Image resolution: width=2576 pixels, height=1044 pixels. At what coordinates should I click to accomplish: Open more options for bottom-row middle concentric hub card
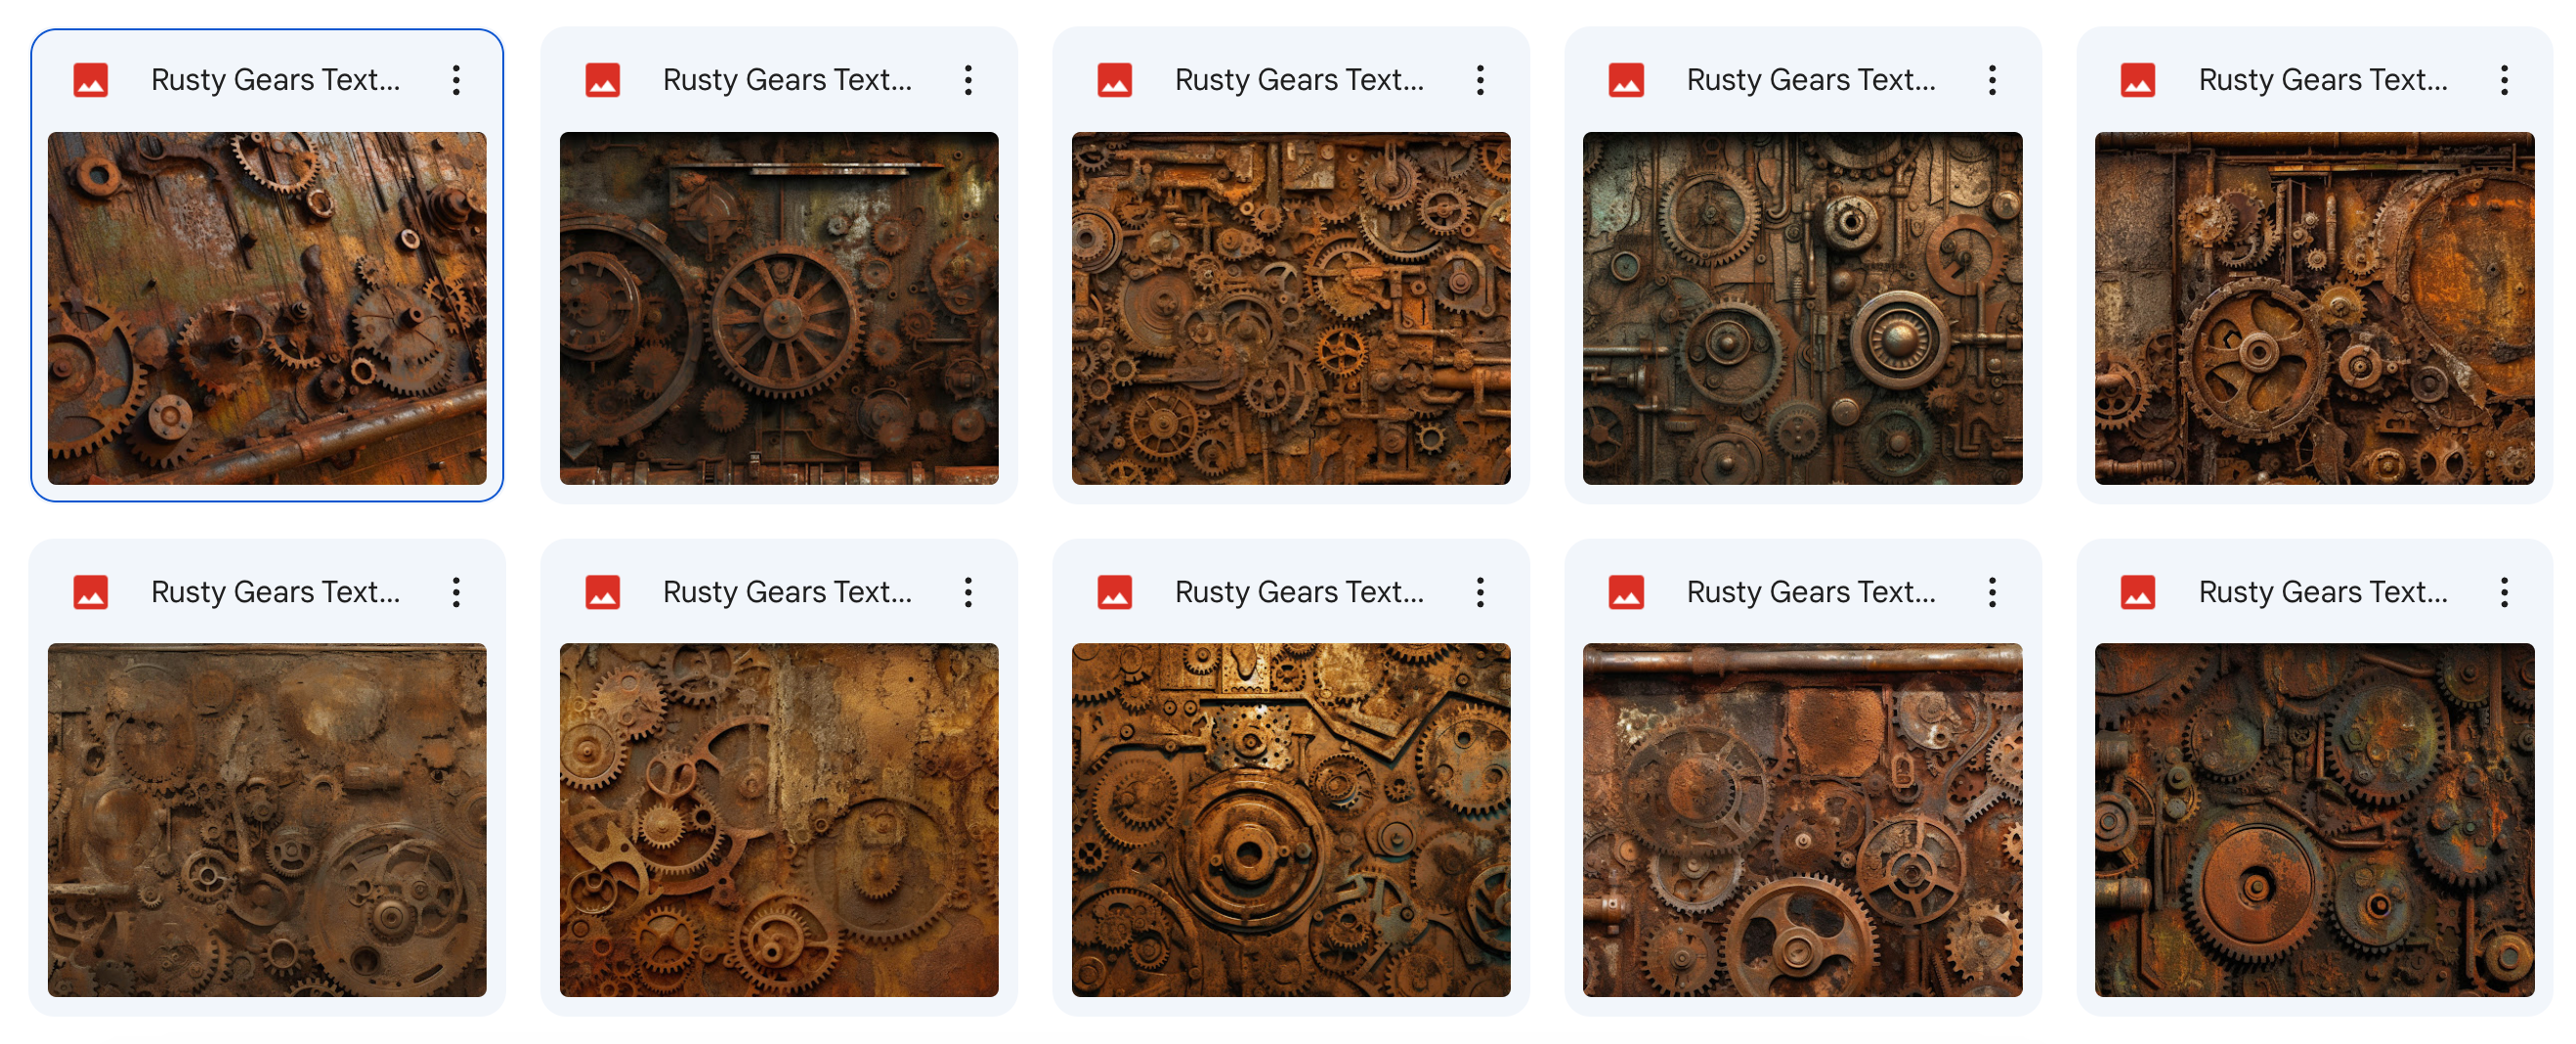(x=1480, y=592)
